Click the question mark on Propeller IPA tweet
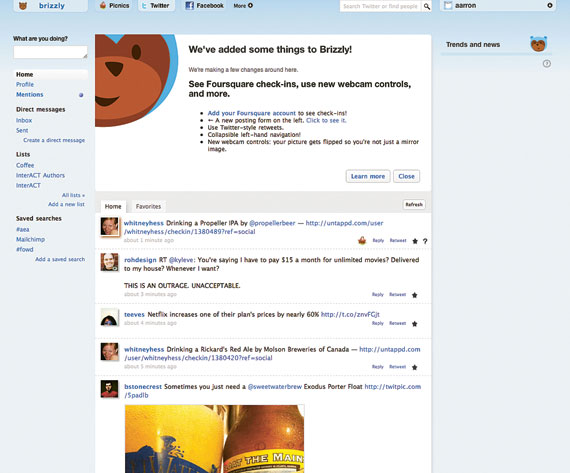This screenshot has height=473, width=570. 425,241
